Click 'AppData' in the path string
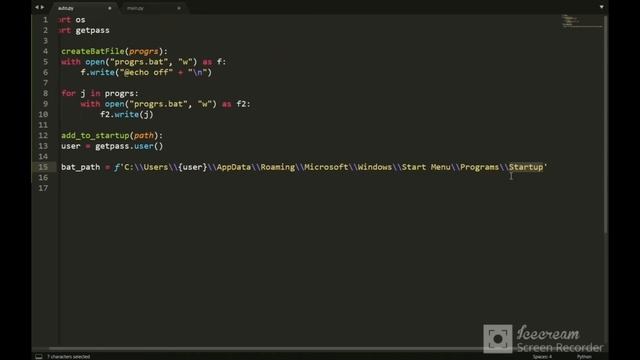Screen dimensions: 640x360 [233, 167]
